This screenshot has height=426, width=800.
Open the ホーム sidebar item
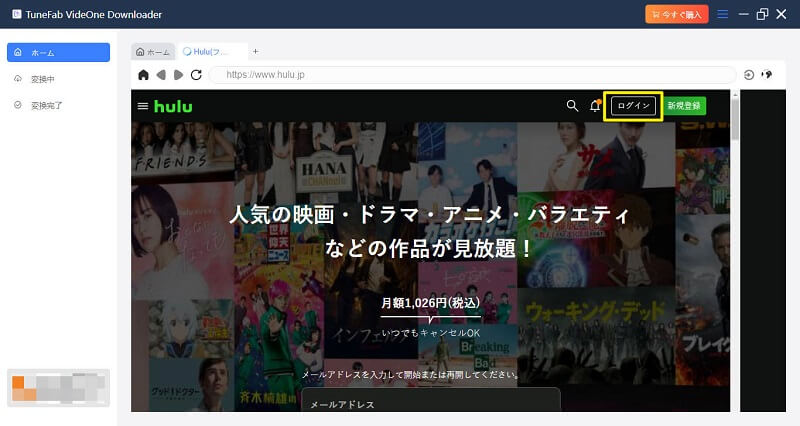tap(58, 52)
